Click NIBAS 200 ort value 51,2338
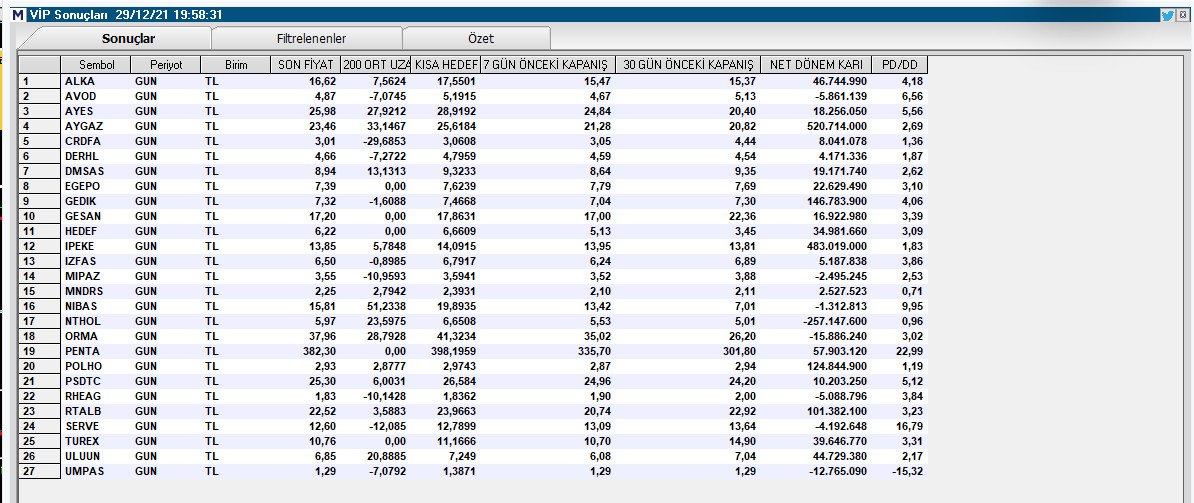The image size is (1194, 503). pyautogui.click(x=388, y=307)
